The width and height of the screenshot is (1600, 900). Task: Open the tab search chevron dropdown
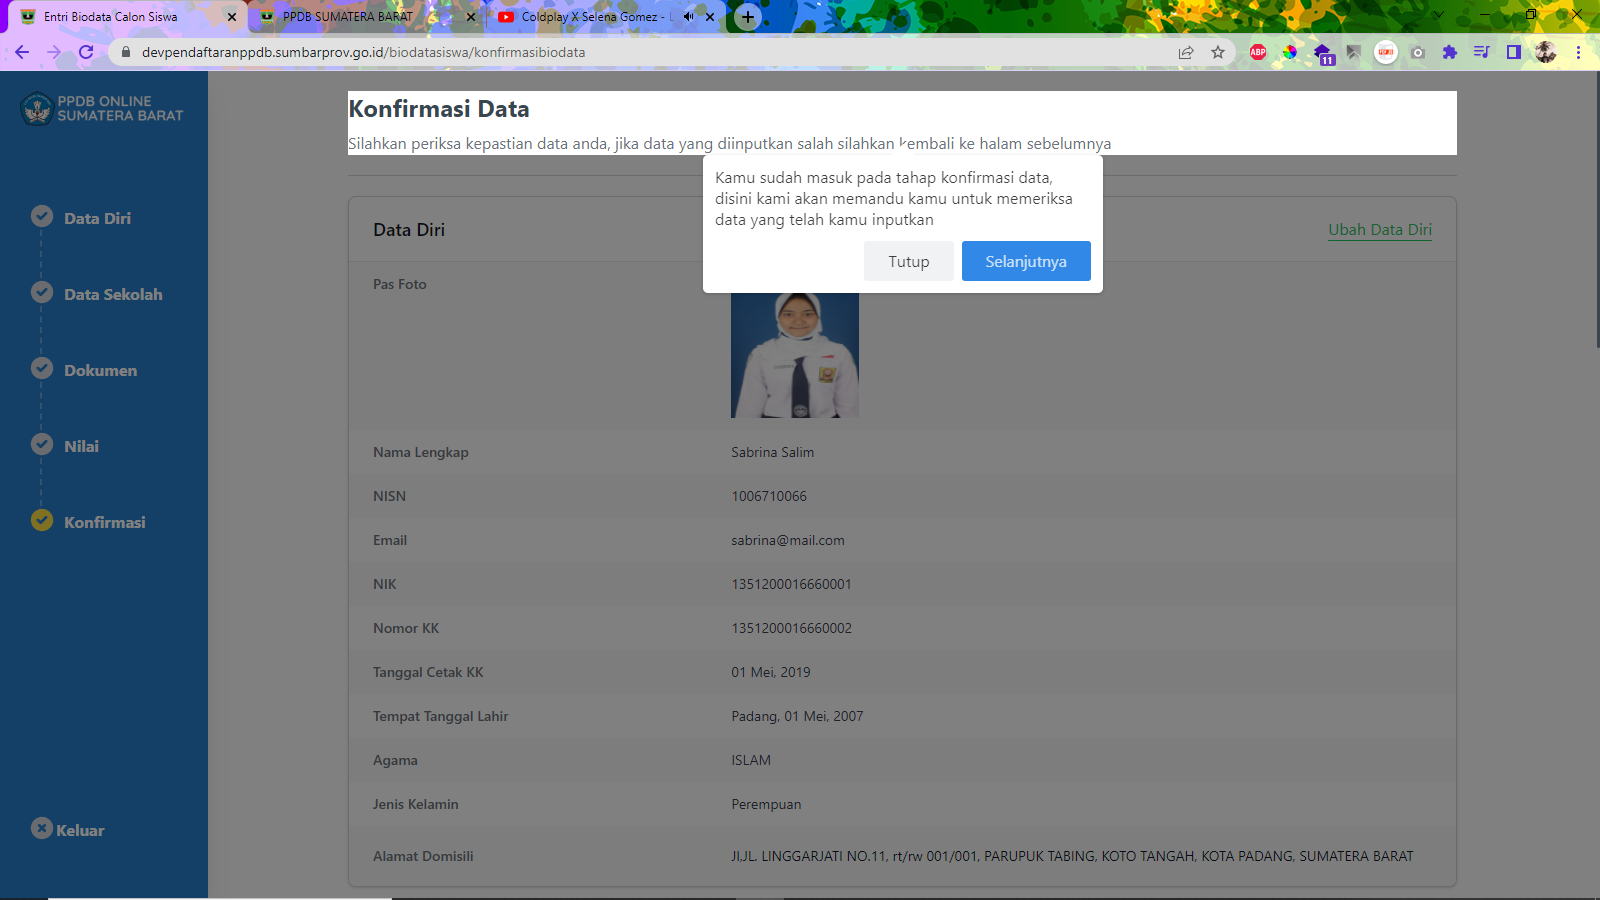1439,16
